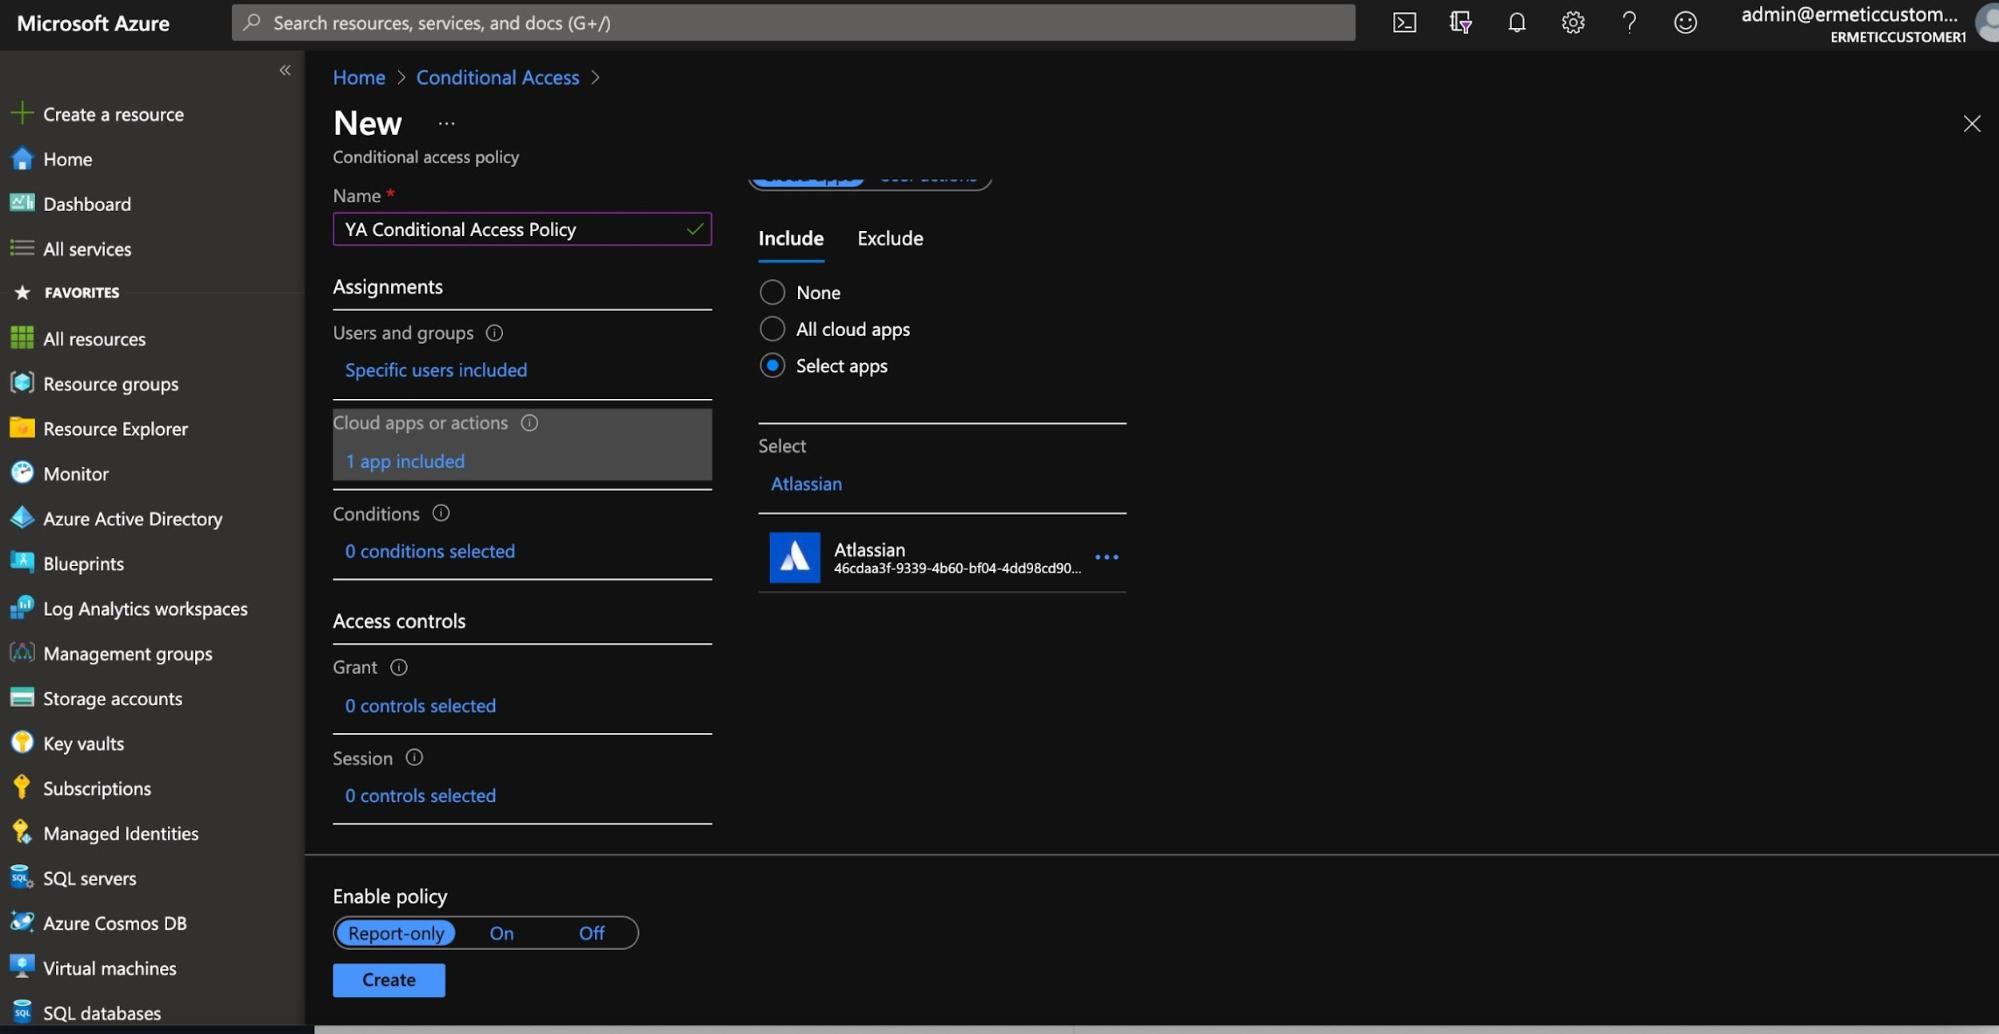Open the Directory and subscription filter icon

pyautogui.click(x=1460, y=22)
